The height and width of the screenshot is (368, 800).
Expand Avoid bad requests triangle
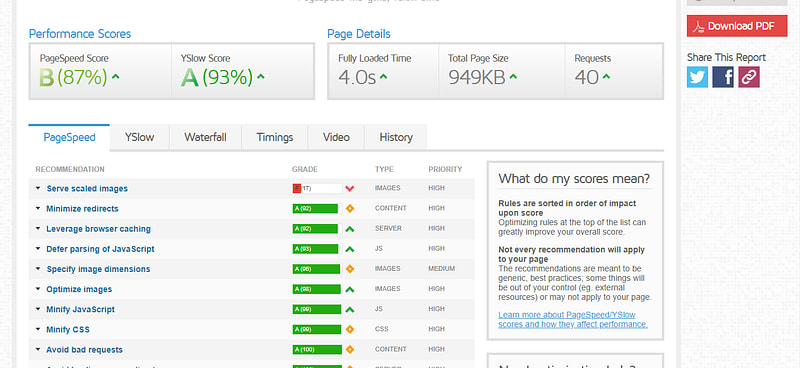tap(38, 350)
